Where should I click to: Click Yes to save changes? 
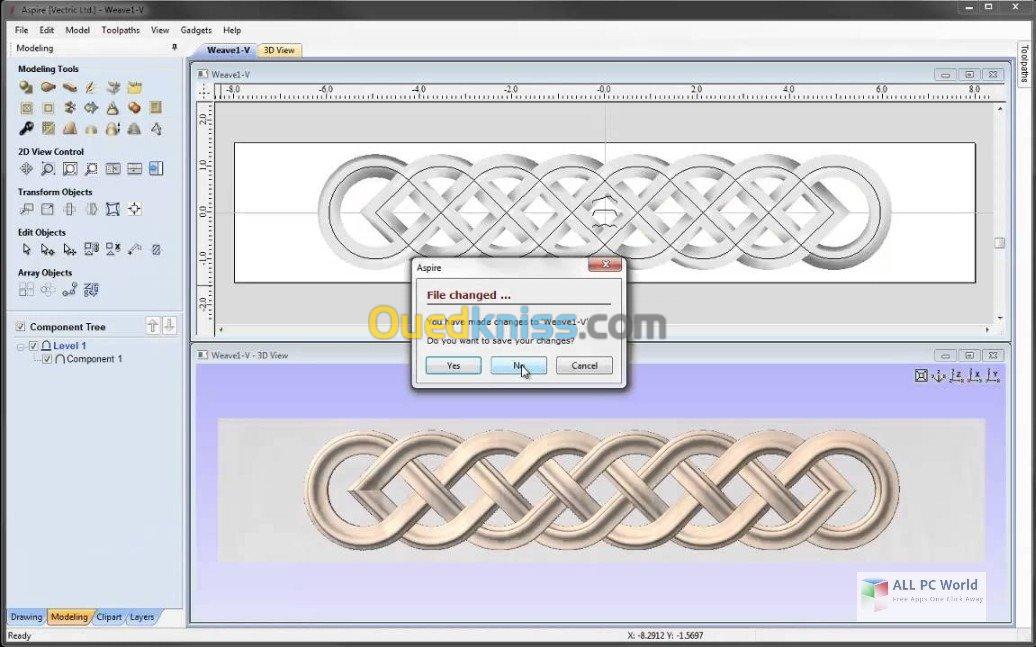453,365
